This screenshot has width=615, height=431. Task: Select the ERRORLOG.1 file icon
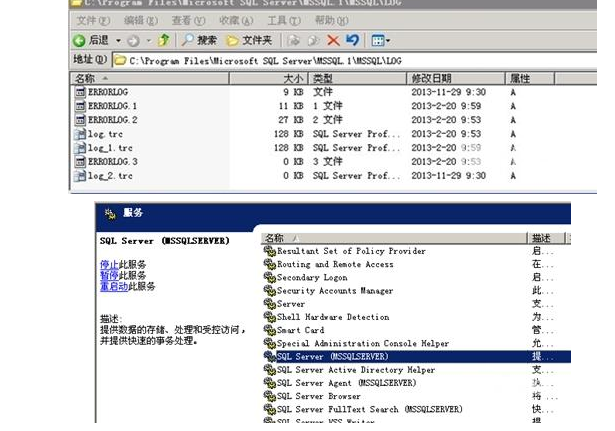tap(80, 106)
